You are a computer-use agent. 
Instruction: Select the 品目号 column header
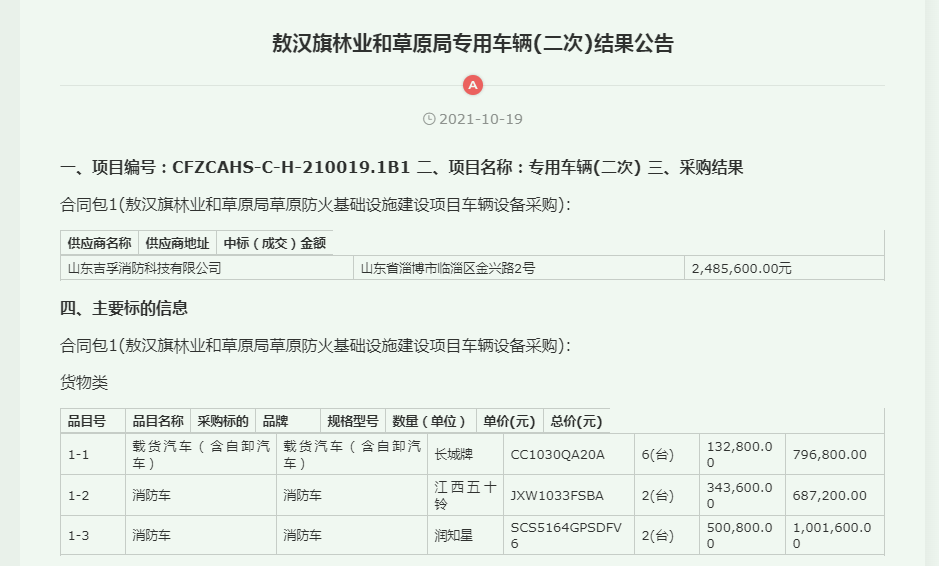pyautogui.click(x=86, y=421)
